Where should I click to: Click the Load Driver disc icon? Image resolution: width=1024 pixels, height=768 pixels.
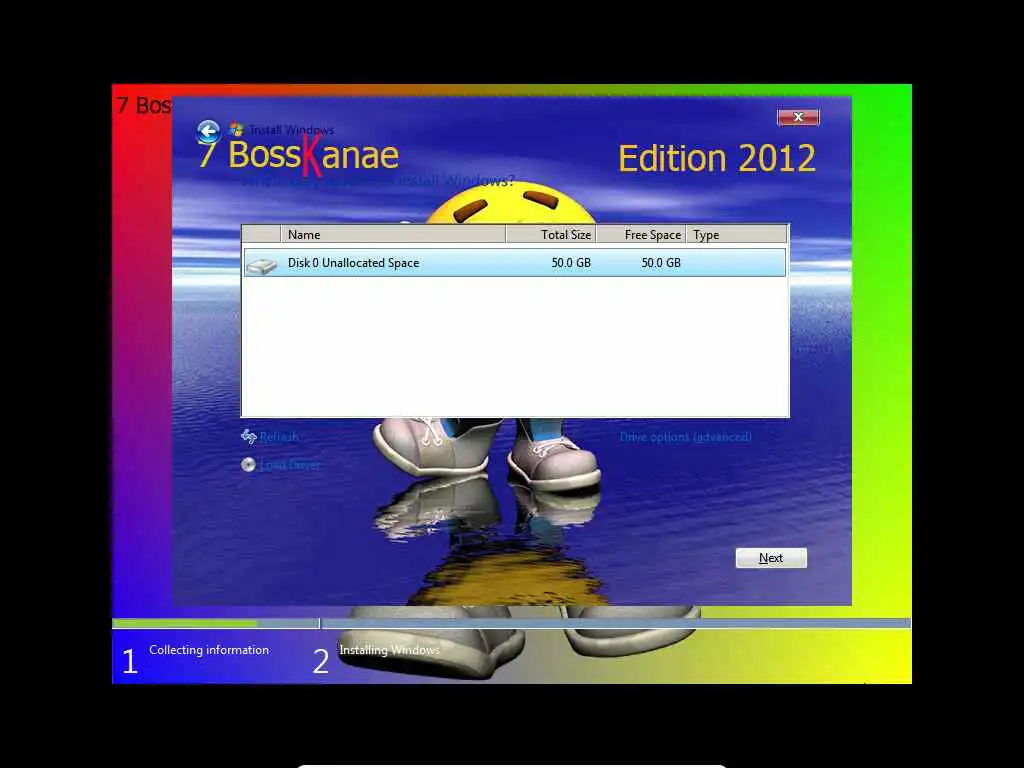[x=248, y=464]
